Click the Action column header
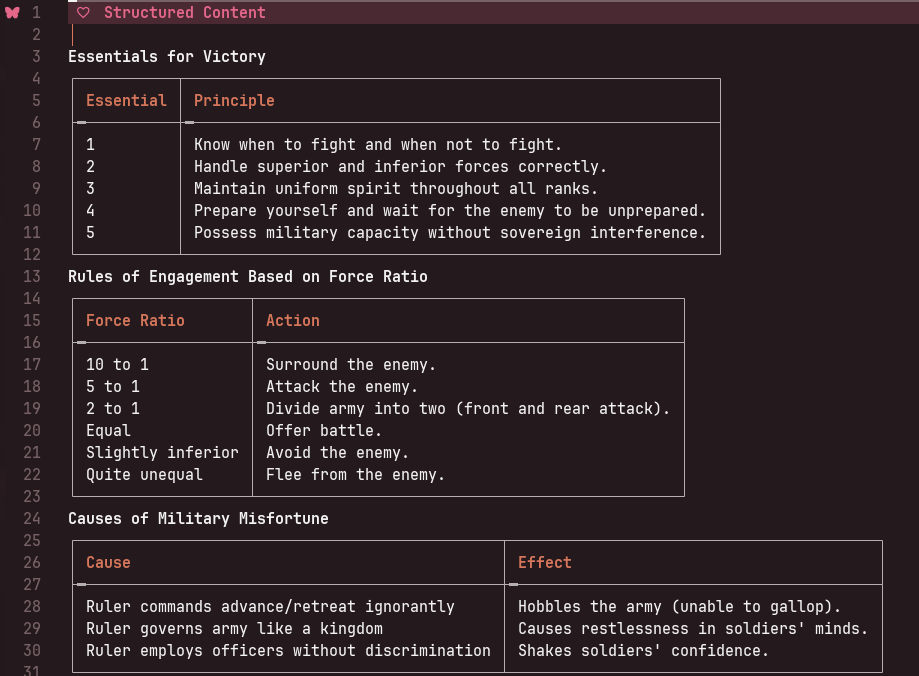 [x=292, y=321]
